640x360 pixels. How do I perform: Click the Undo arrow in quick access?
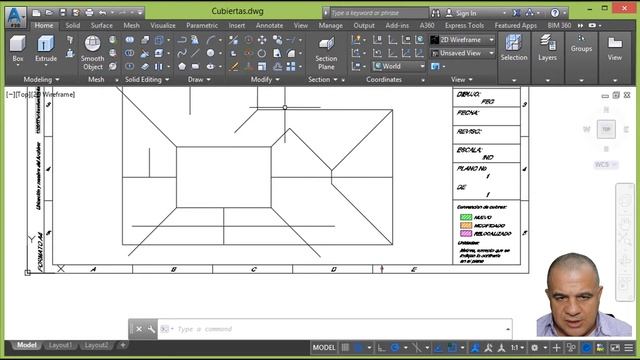pyautogui.click(x=102, y=13)
